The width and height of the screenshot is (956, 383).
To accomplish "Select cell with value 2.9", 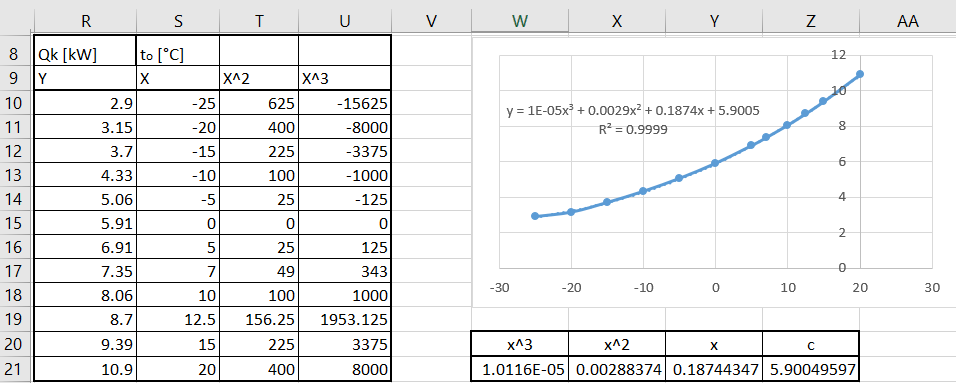I will click(x=85, y=103).
